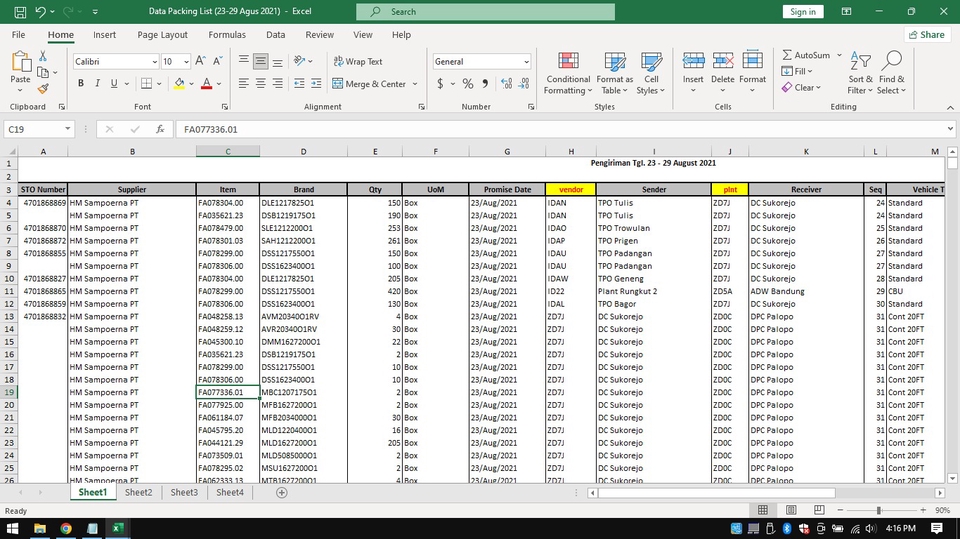Viewport: 960px width, 539px height.
Task: Toggle Align Left
Action: point(244,83)
